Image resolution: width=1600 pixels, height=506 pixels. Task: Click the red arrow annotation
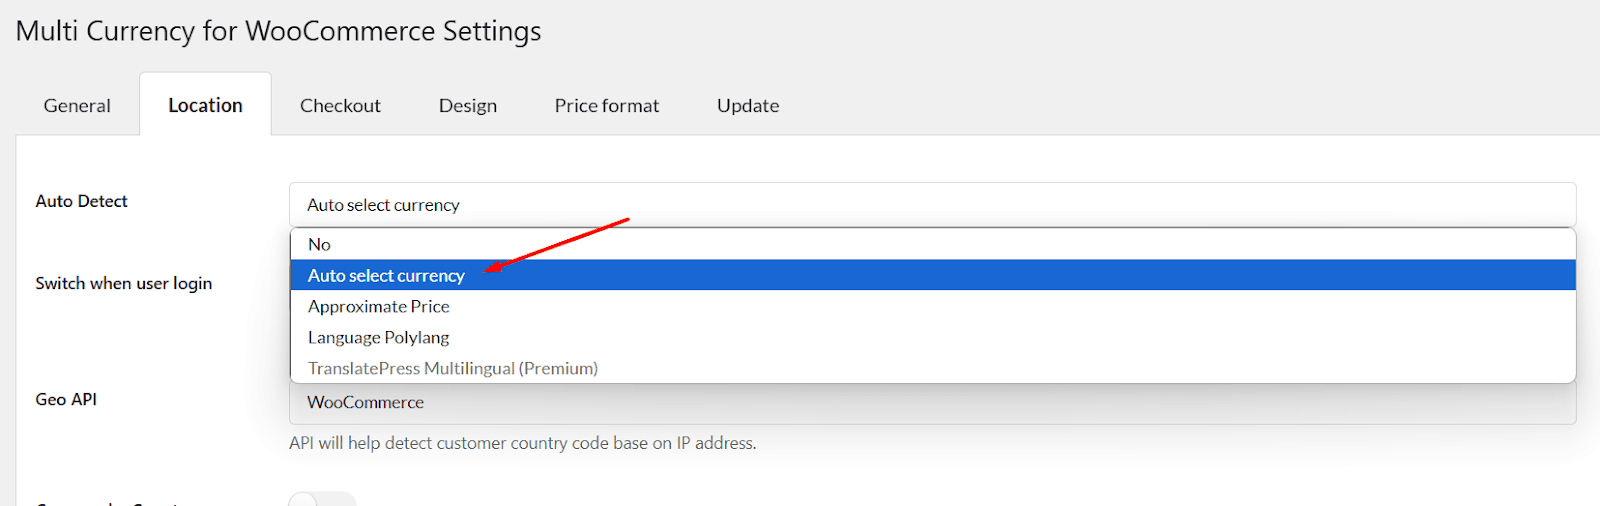point(556,244)
